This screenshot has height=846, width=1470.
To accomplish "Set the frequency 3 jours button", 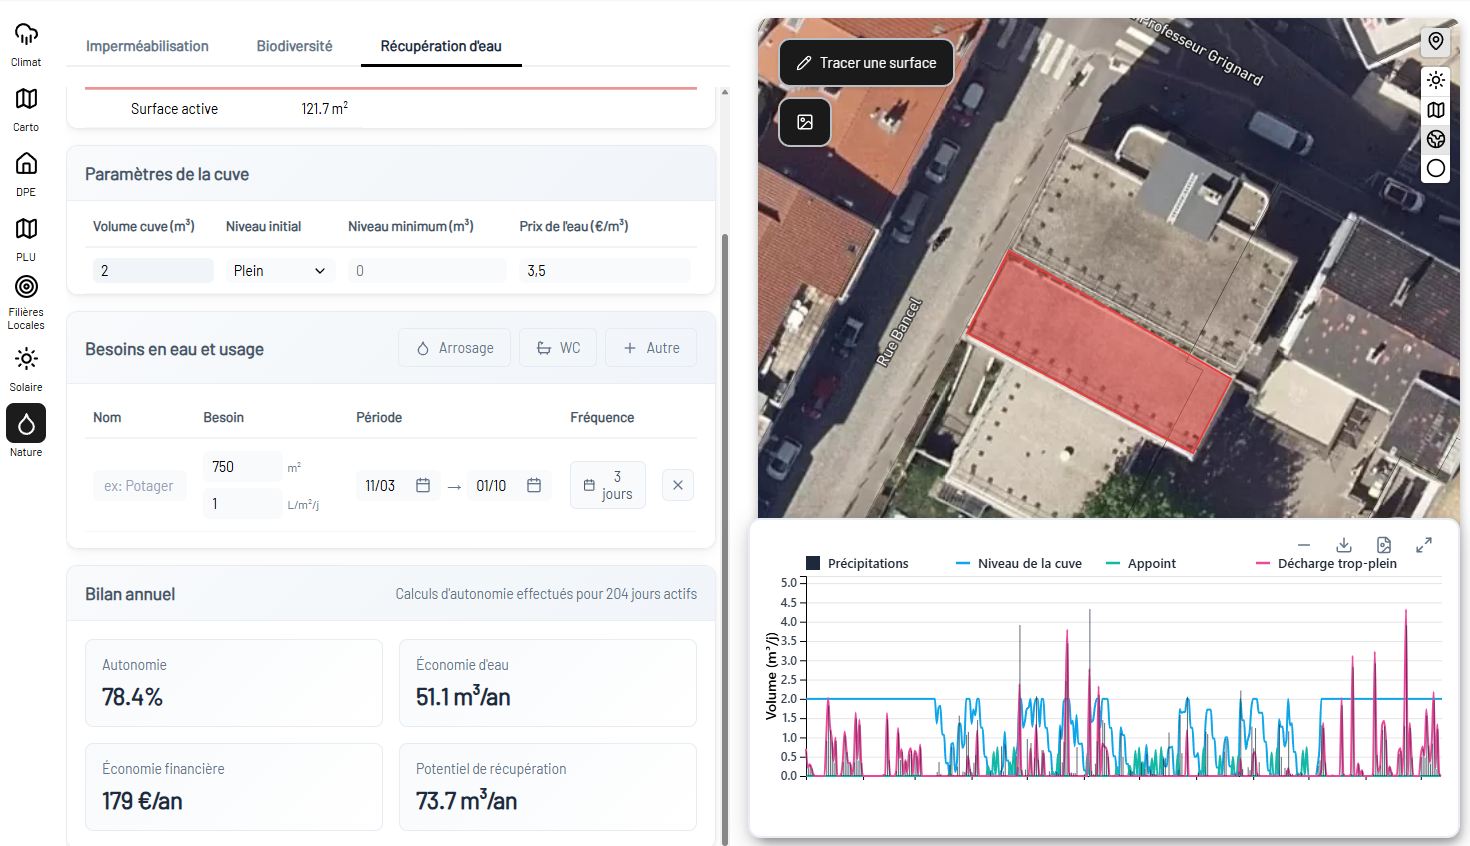I will [x=607, y=485].
